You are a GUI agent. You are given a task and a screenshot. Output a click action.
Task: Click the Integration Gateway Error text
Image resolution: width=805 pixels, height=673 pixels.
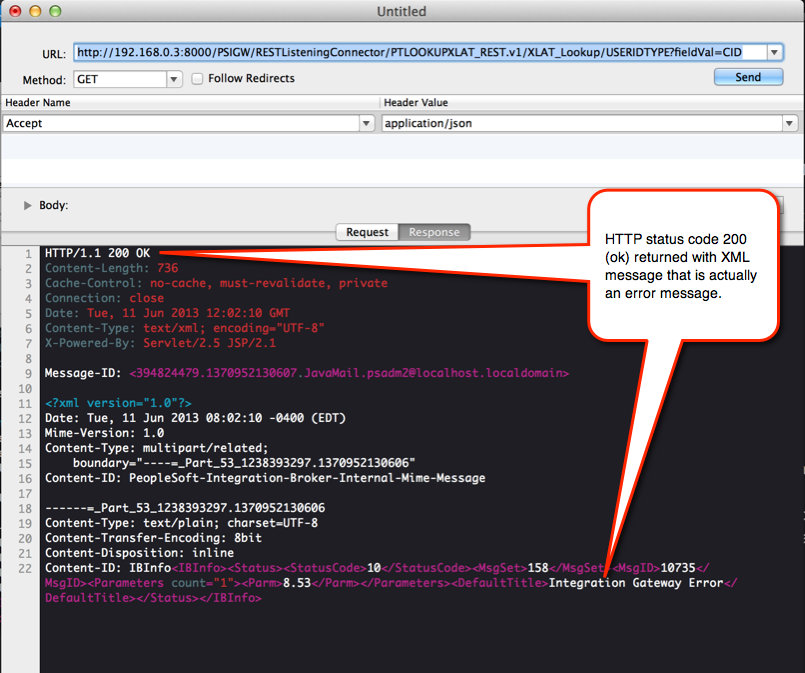[x=636, y=583]
